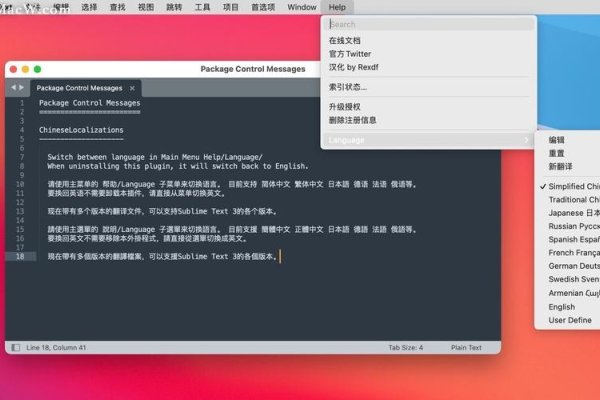Open the 工具 menu
600x400 pixels.
pos(202,7)
